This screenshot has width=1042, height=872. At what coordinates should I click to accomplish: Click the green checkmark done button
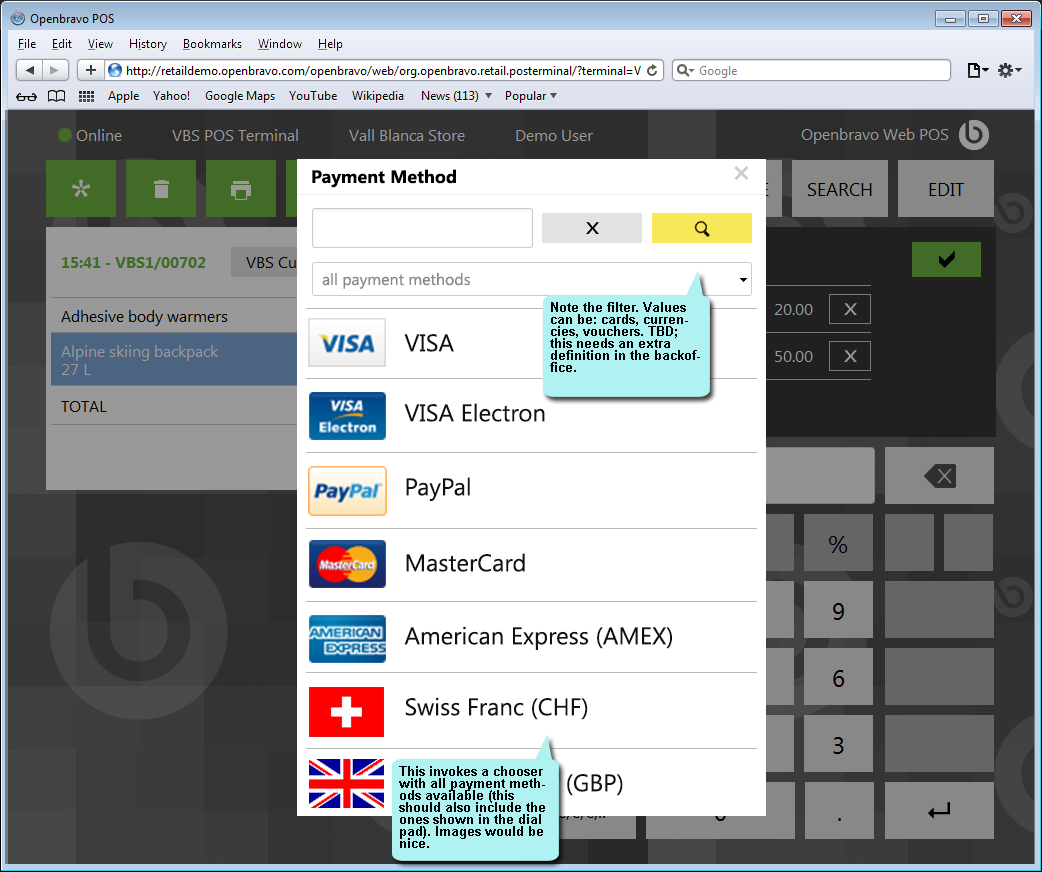(x=945, y=260)
